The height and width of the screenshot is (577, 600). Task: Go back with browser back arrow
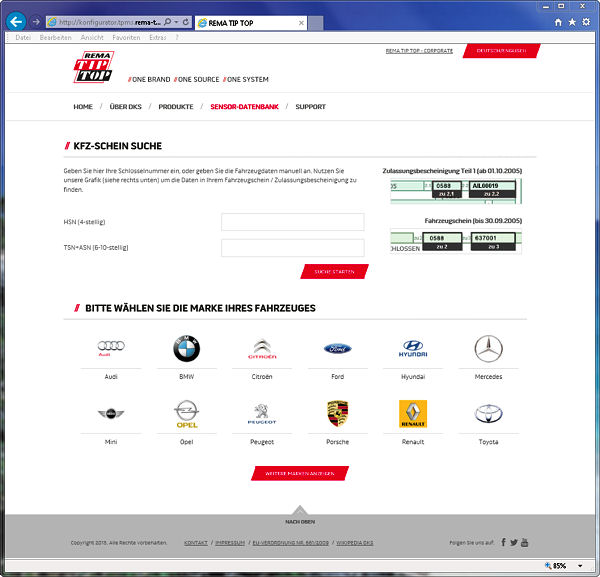(16, 22)
